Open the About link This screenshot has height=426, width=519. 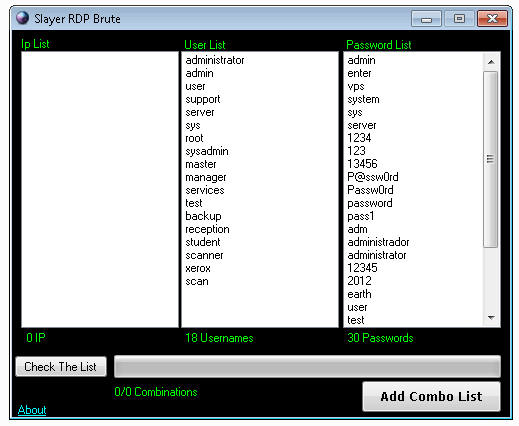32,410
